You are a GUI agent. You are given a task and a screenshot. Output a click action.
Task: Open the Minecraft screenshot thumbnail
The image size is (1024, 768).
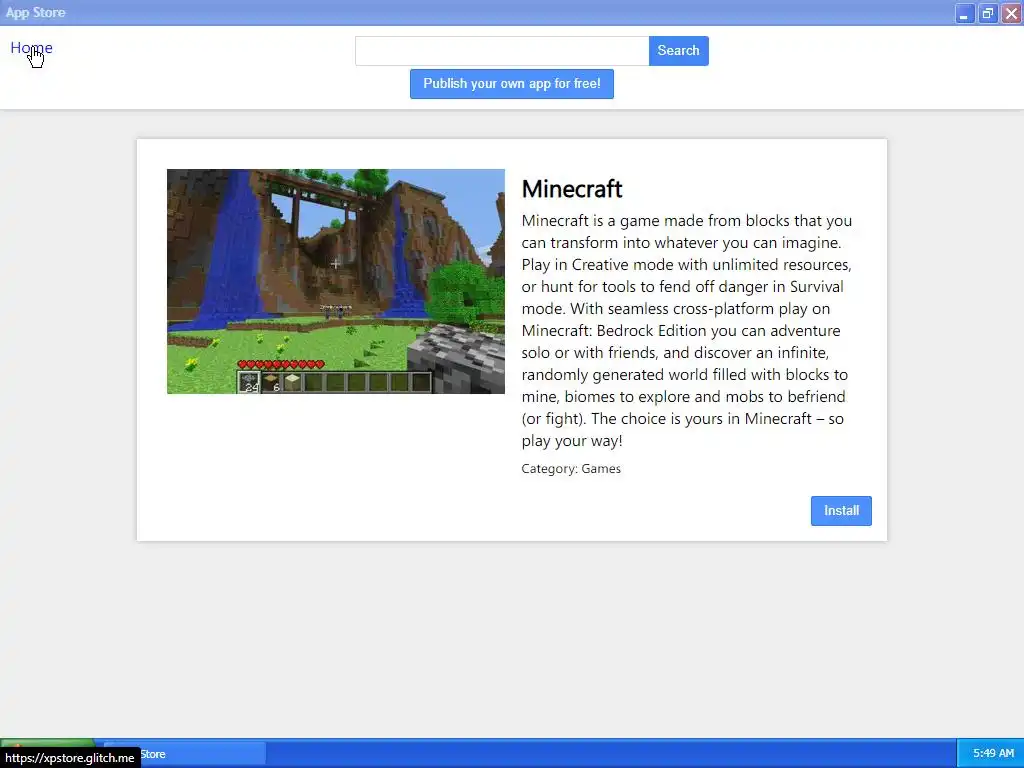[336, 281]
